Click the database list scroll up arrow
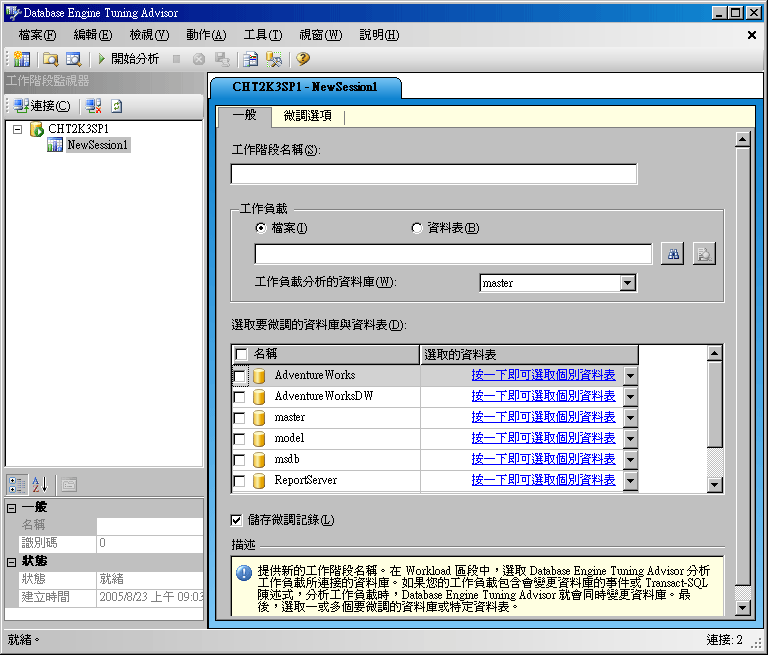Screen dimensions: 768x655 pyautogui.click(x=715, y=353)
